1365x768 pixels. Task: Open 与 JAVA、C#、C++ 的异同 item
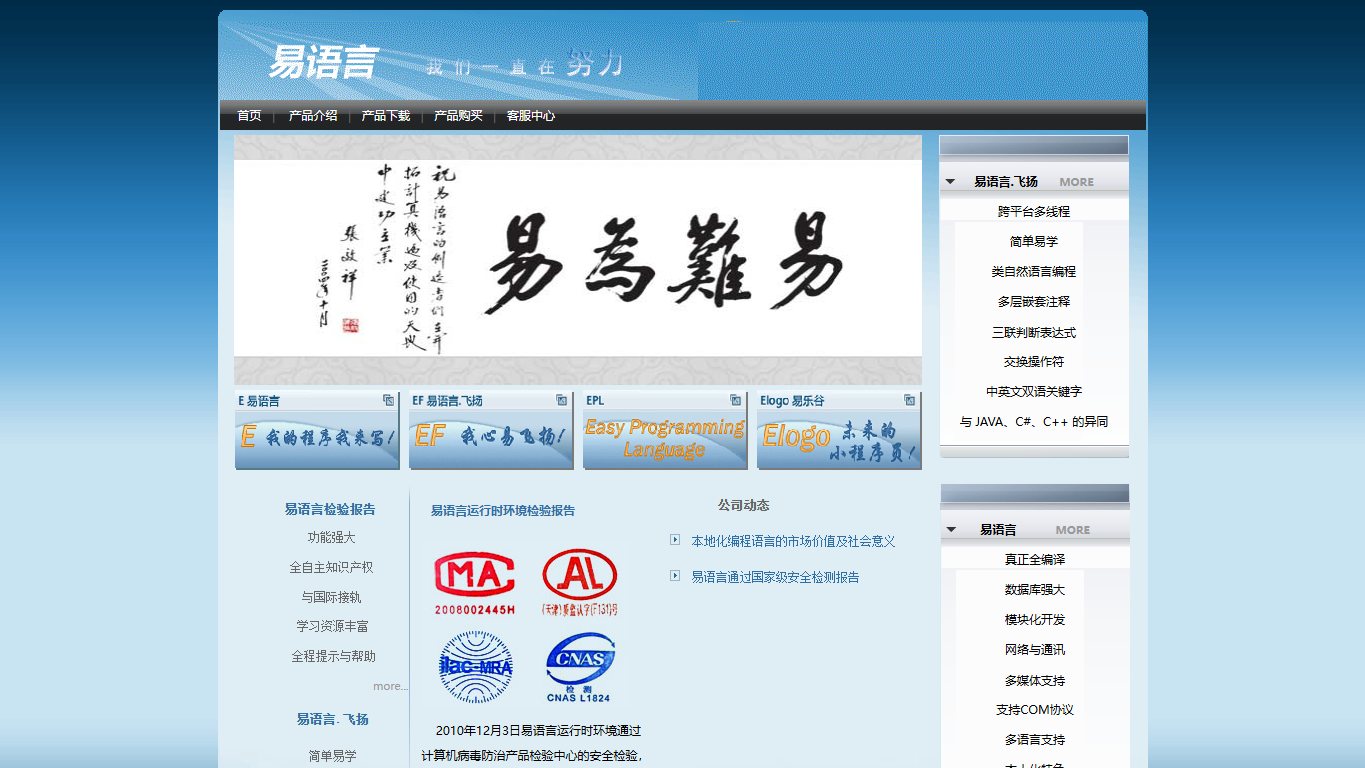(x=1034, y=422)
